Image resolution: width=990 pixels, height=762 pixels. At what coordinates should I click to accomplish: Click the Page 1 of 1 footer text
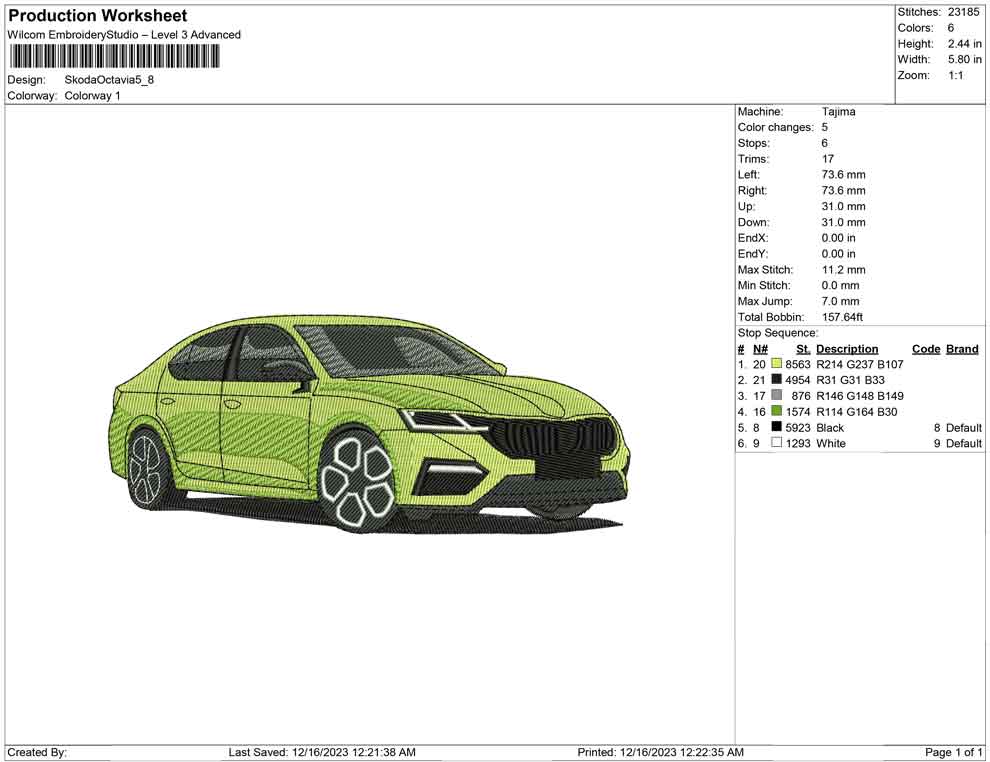[x=954, y=752]
